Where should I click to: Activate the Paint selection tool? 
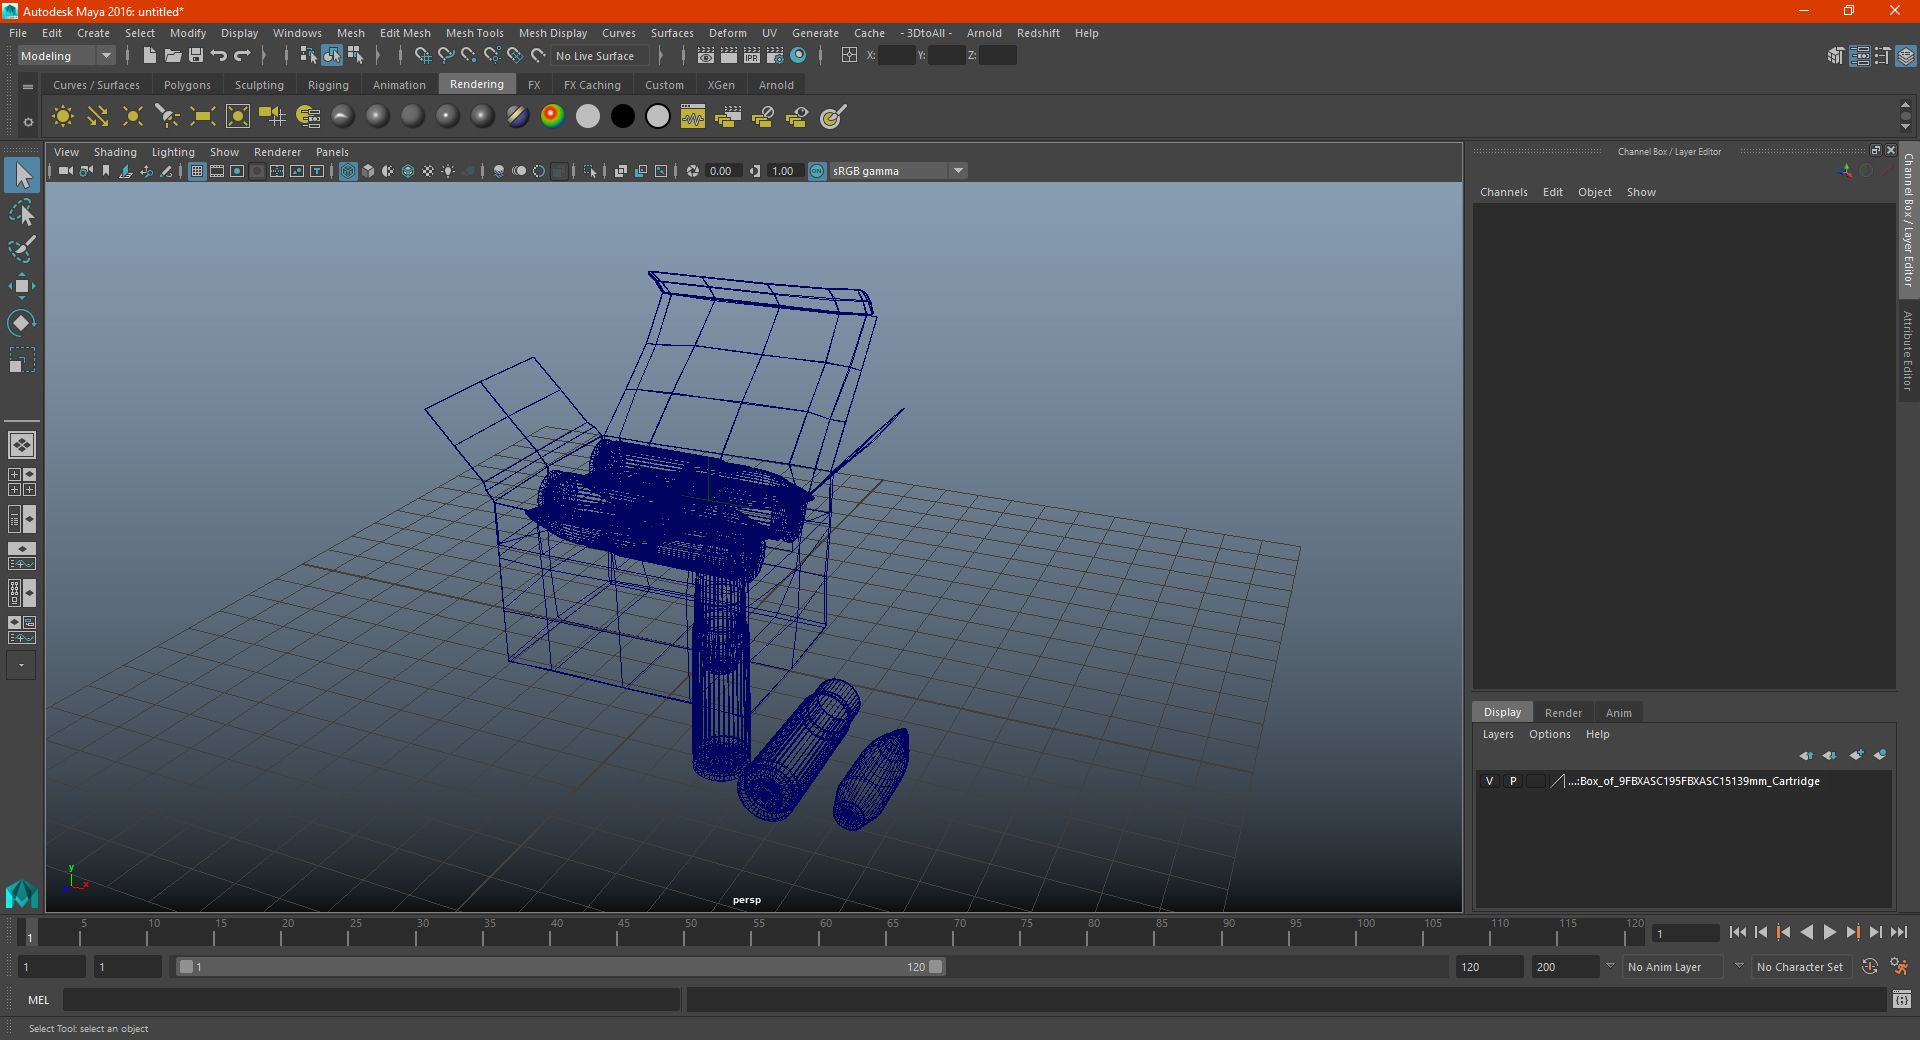(22, 249)
